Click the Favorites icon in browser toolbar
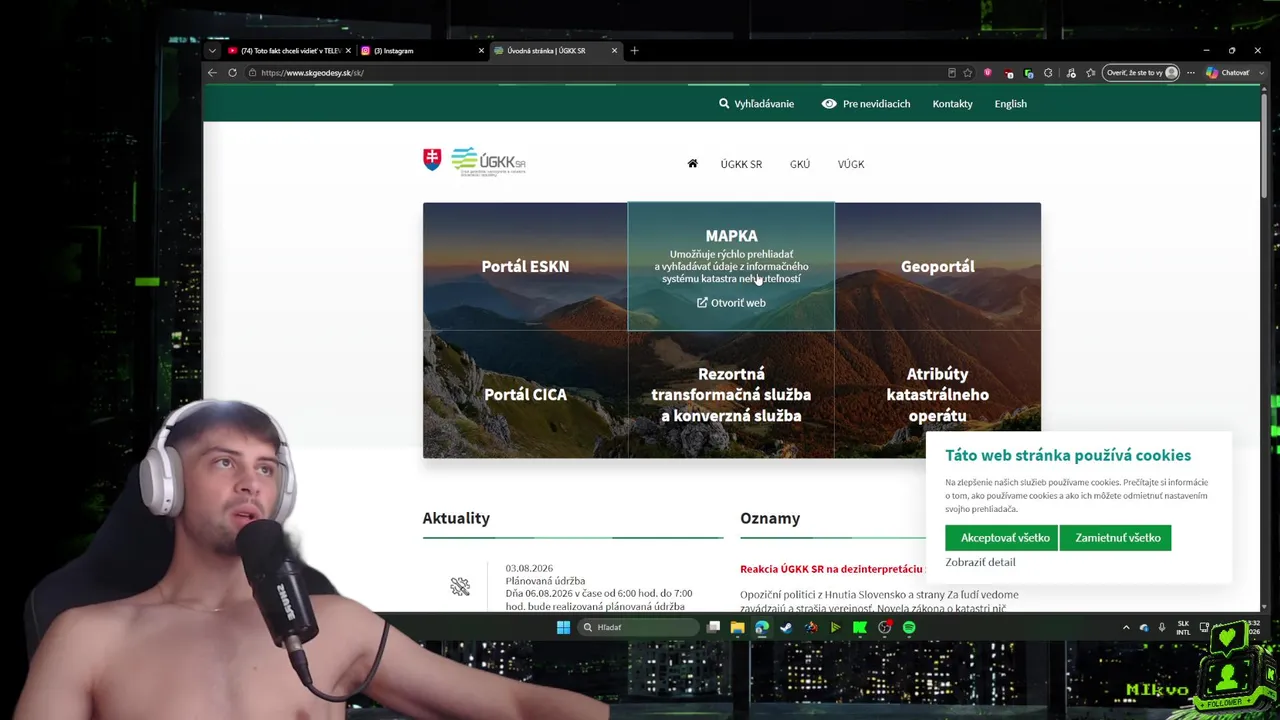Image resolution: width=1280 pixels, height=720 pixels. click(x=1091, y=72)
